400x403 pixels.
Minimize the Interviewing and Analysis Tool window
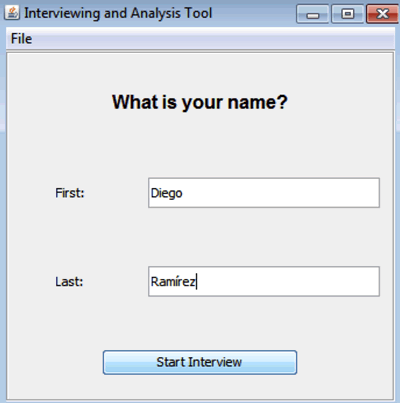pyautogui.click(x=313, y=14)
